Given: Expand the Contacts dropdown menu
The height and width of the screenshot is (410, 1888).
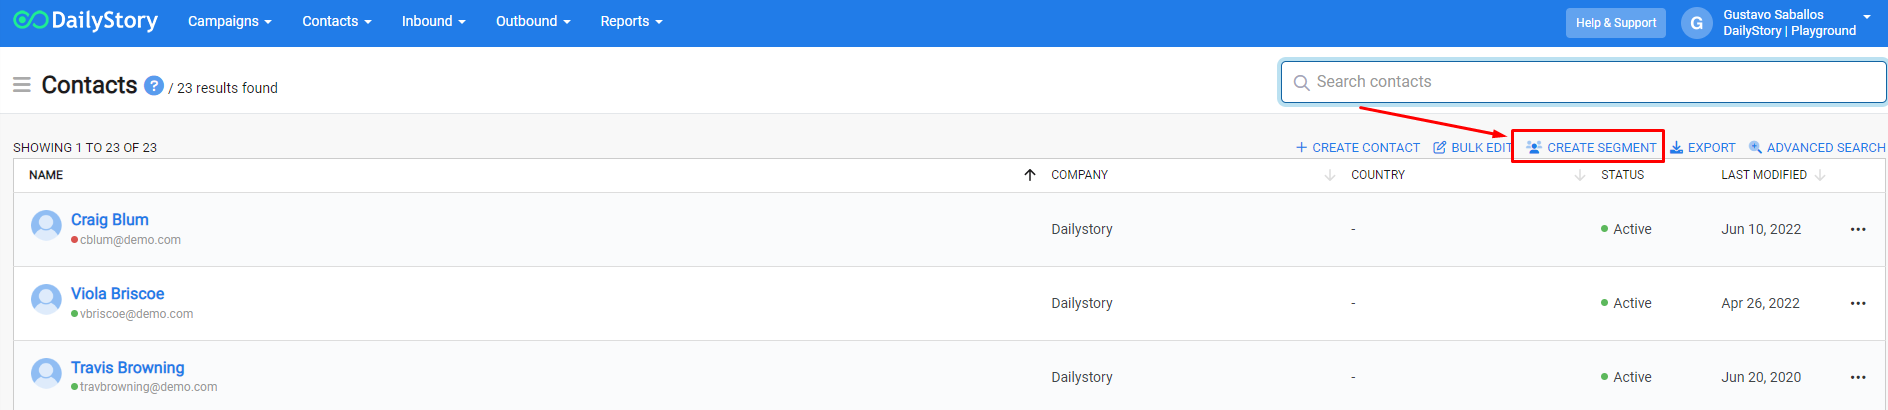Looking at the screenshot, I should [x=336, y=21].
